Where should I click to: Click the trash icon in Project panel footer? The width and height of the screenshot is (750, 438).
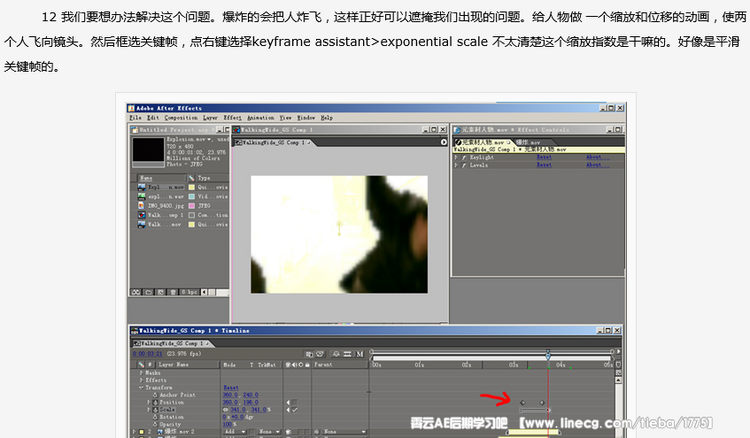tap(172, 292)
